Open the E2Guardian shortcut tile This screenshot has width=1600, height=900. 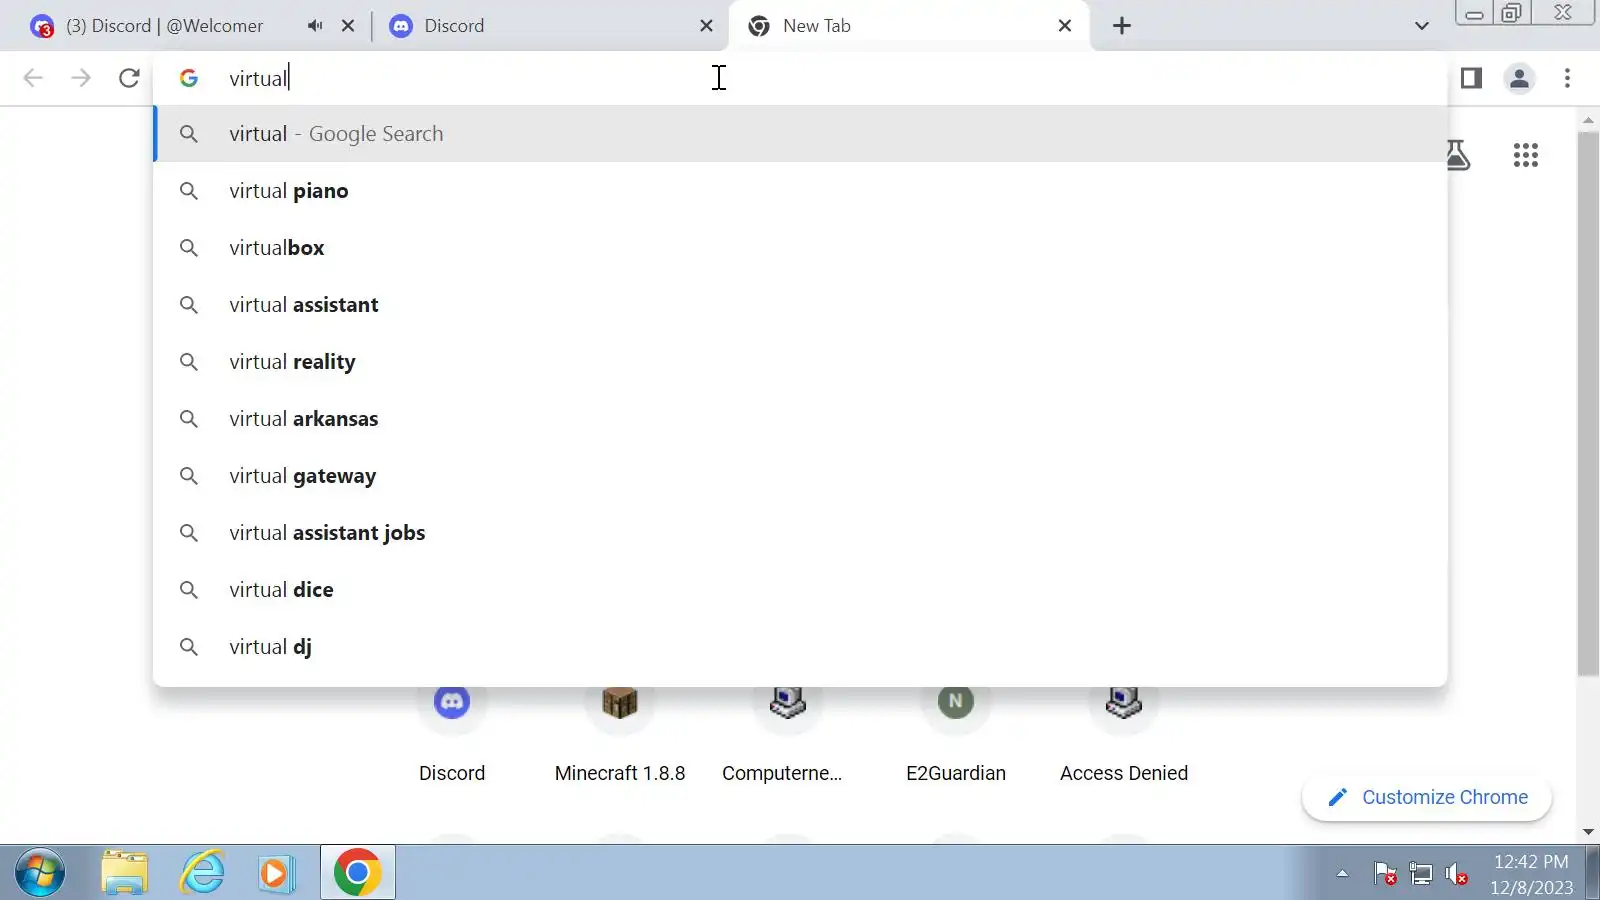pyautogui.click(x=956, y=735)
